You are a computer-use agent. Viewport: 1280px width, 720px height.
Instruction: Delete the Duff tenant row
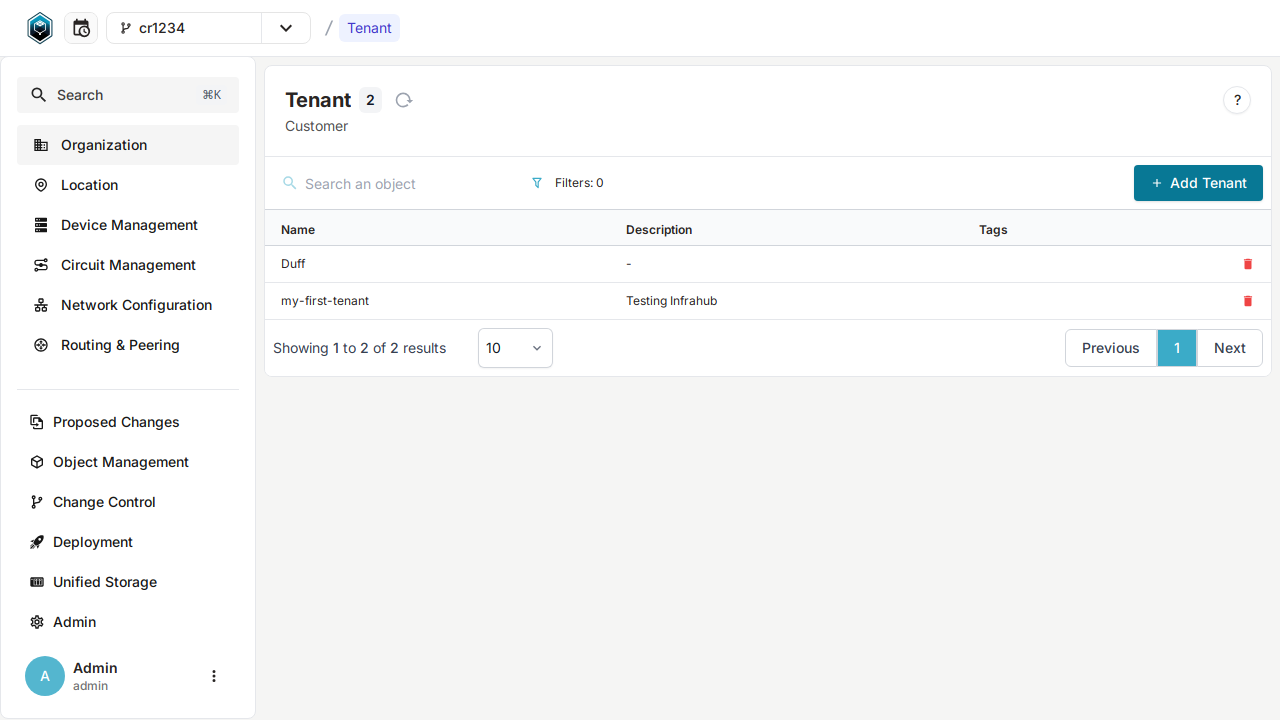pos(1247,264)
